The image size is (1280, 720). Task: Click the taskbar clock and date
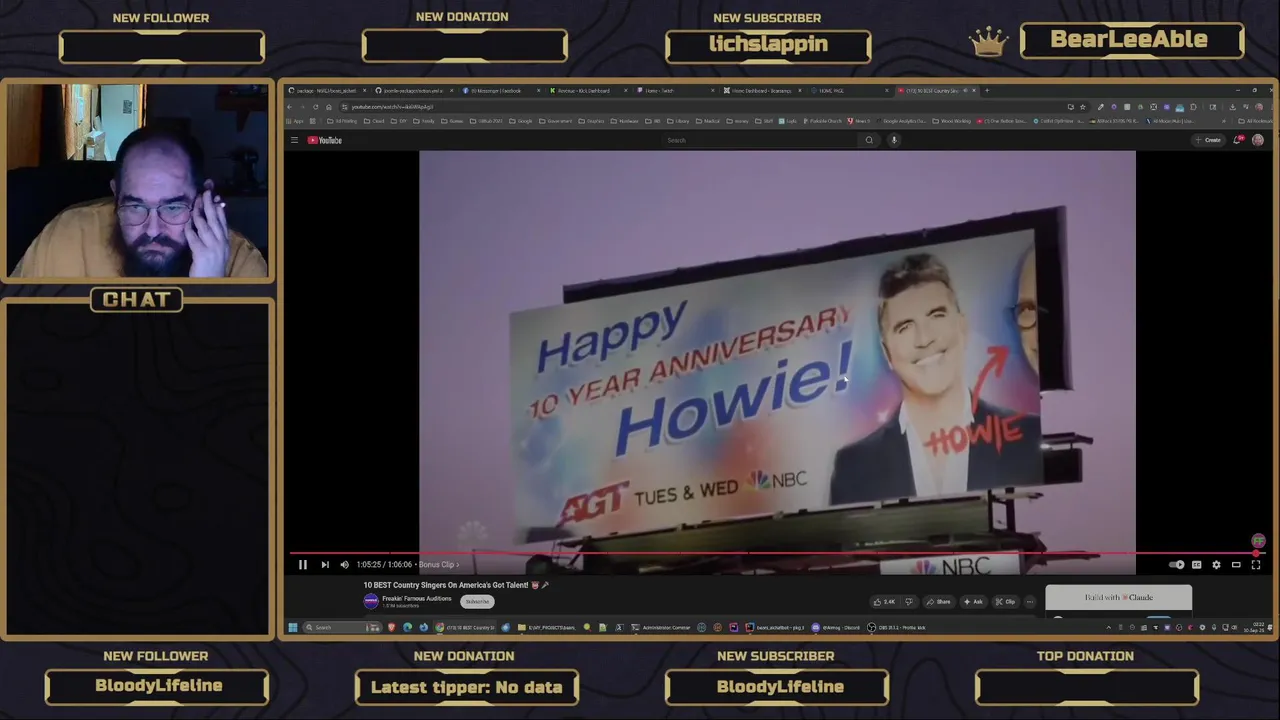1256,628
